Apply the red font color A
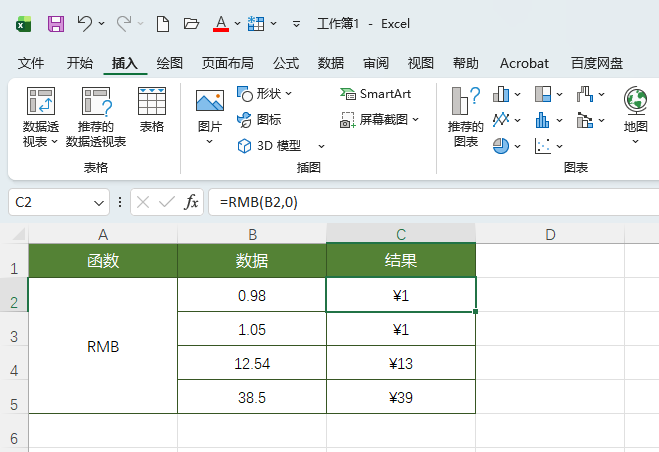The image size is (659, 452). click(221, 24)
